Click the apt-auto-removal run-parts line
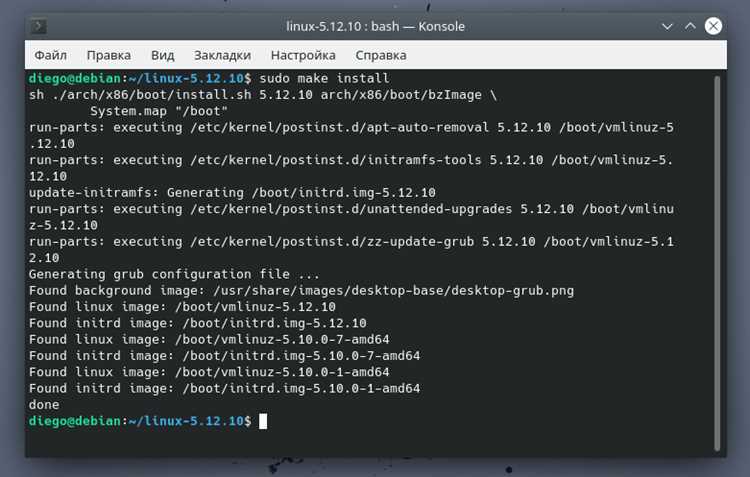This screenshot has width=750, height=477. pyautogui.click(x=352, y=135)
